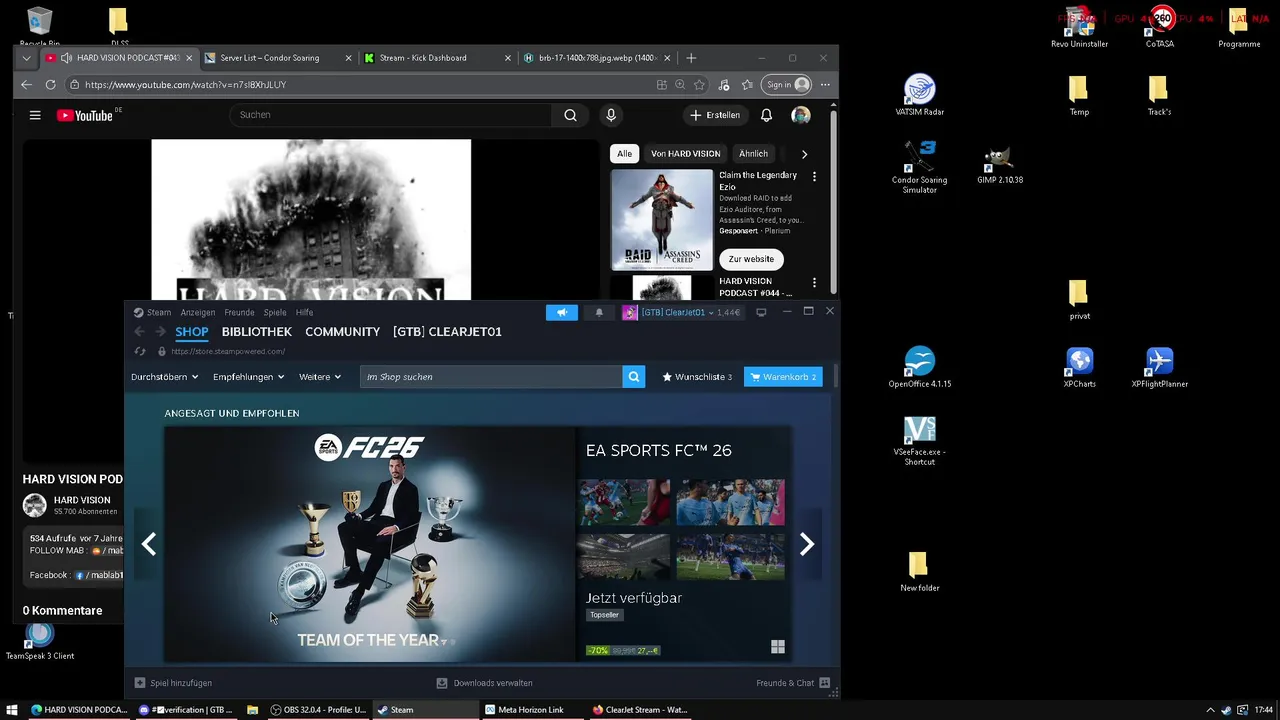Open Warenkorb cart button in Steam

coord(783,377)
